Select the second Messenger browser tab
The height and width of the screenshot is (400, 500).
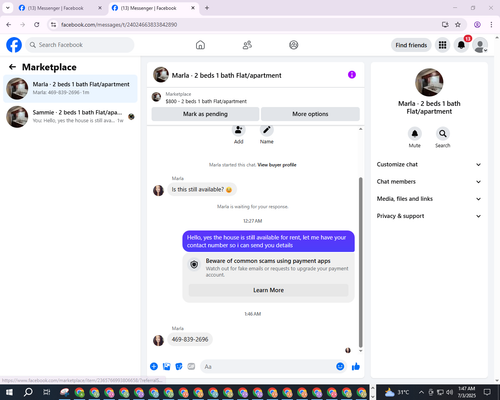[153, 8]
